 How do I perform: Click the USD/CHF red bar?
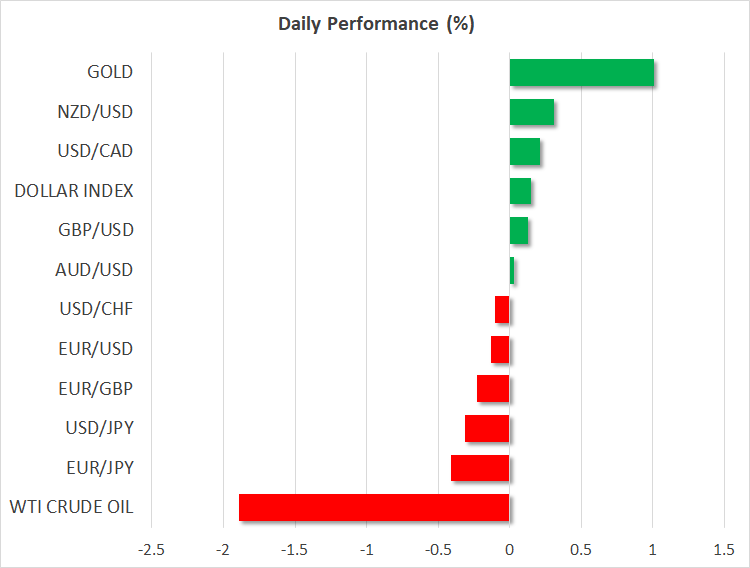click(502, 310)
